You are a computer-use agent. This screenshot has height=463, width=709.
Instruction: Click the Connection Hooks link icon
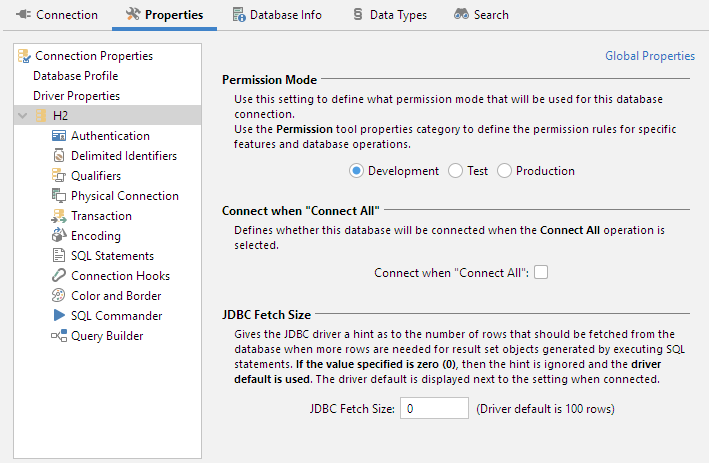click(x=59, y=276)
